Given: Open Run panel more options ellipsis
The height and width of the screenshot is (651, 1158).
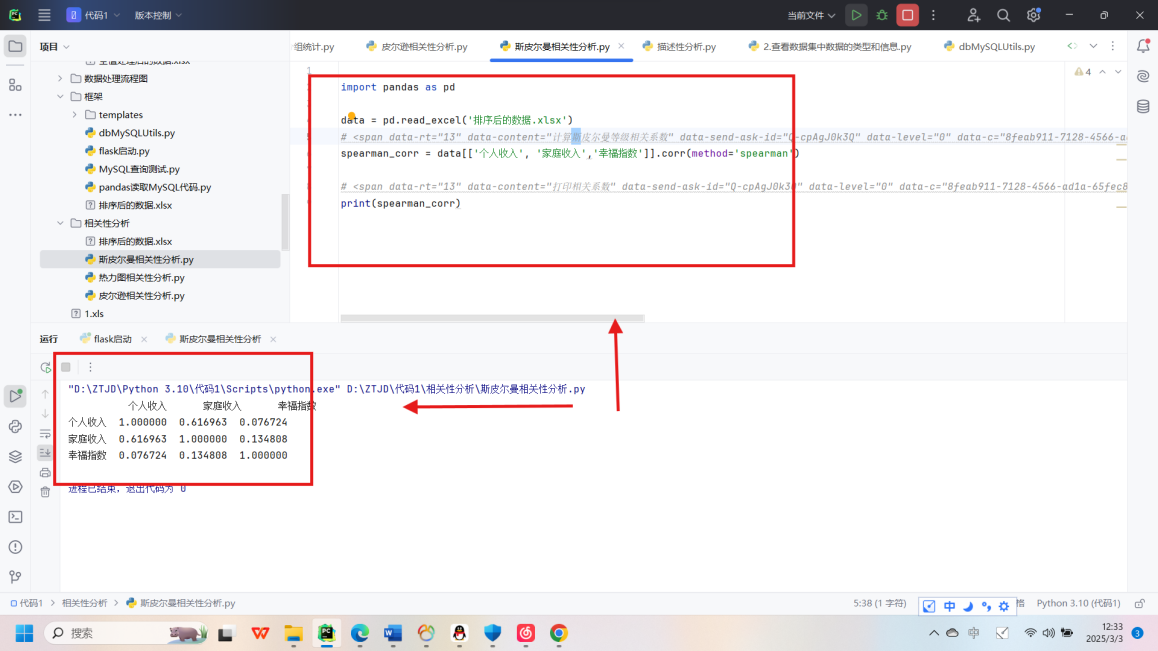Looking at the screenshot, I should tap(90, 367).
